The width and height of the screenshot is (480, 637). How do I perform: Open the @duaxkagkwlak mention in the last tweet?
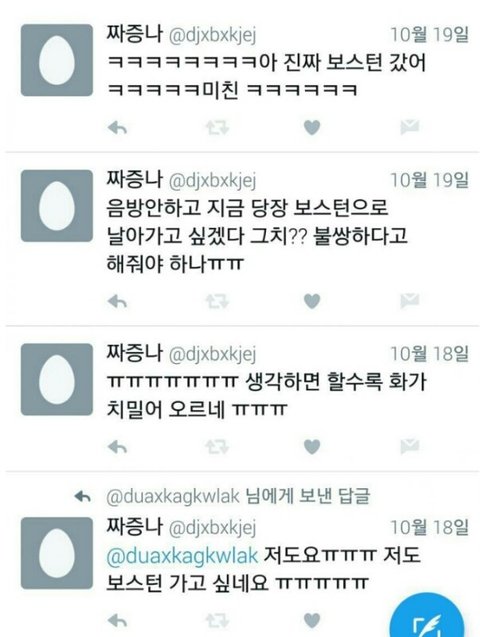(182, 555)
